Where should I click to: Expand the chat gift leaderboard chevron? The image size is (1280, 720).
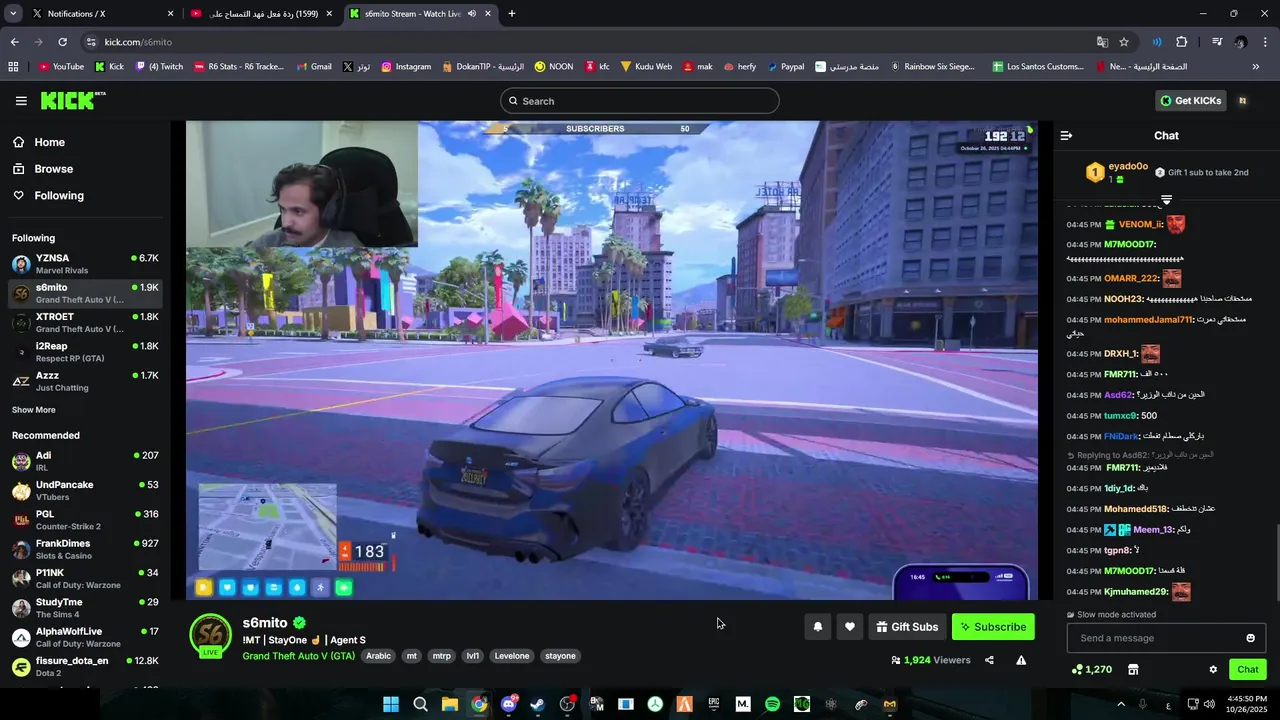1166,200
